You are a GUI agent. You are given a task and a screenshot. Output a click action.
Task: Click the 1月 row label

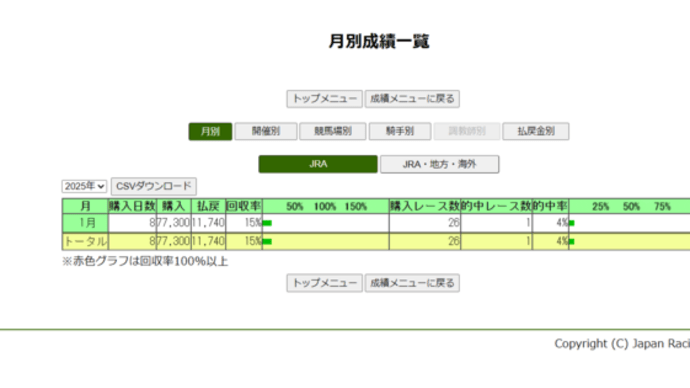click(85, 223)
